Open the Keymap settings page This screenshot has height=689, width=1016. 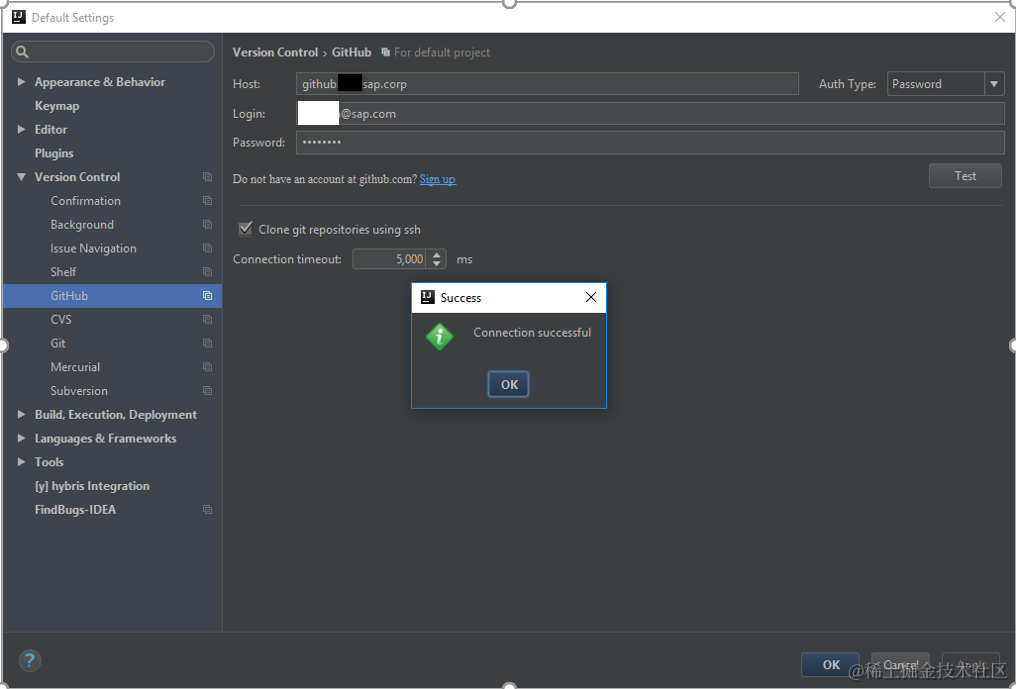coord(57,106)
